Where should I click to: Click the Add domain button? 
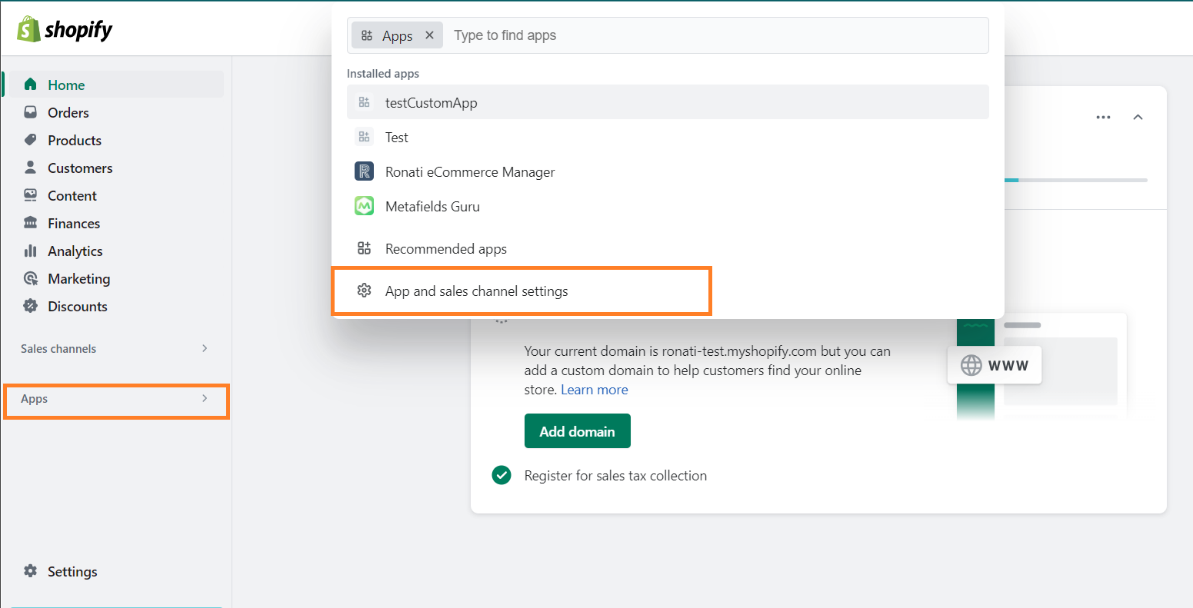coord(577,431)
